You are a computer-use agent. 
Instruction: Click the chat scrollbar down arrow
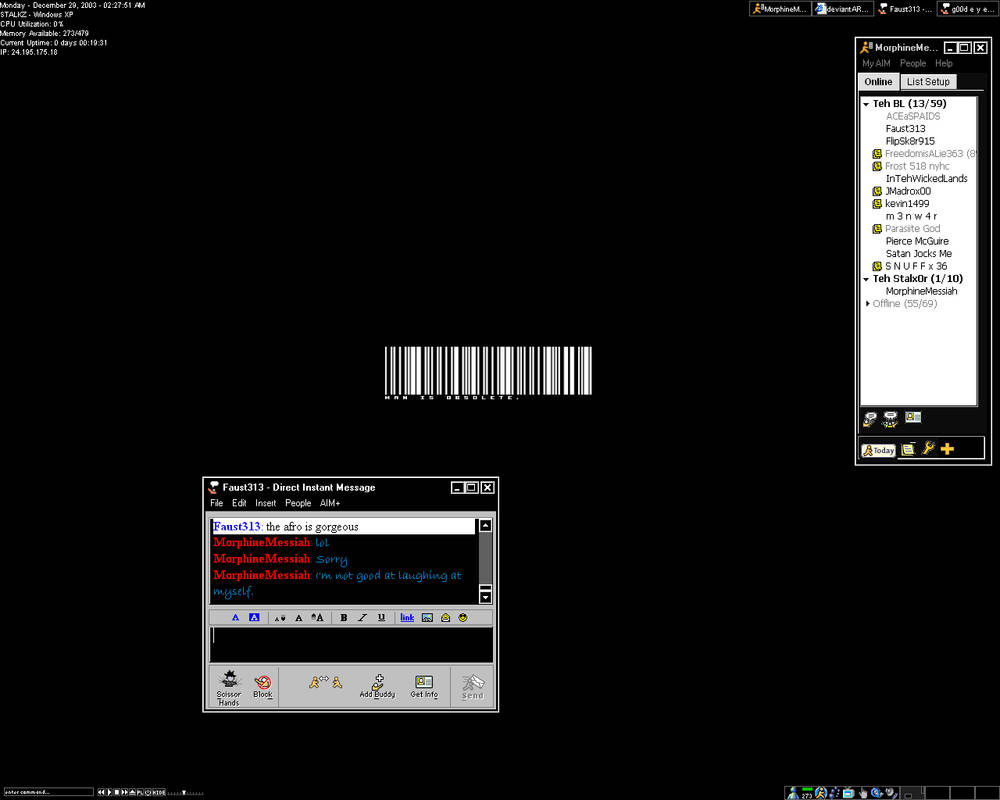[485, 597]
